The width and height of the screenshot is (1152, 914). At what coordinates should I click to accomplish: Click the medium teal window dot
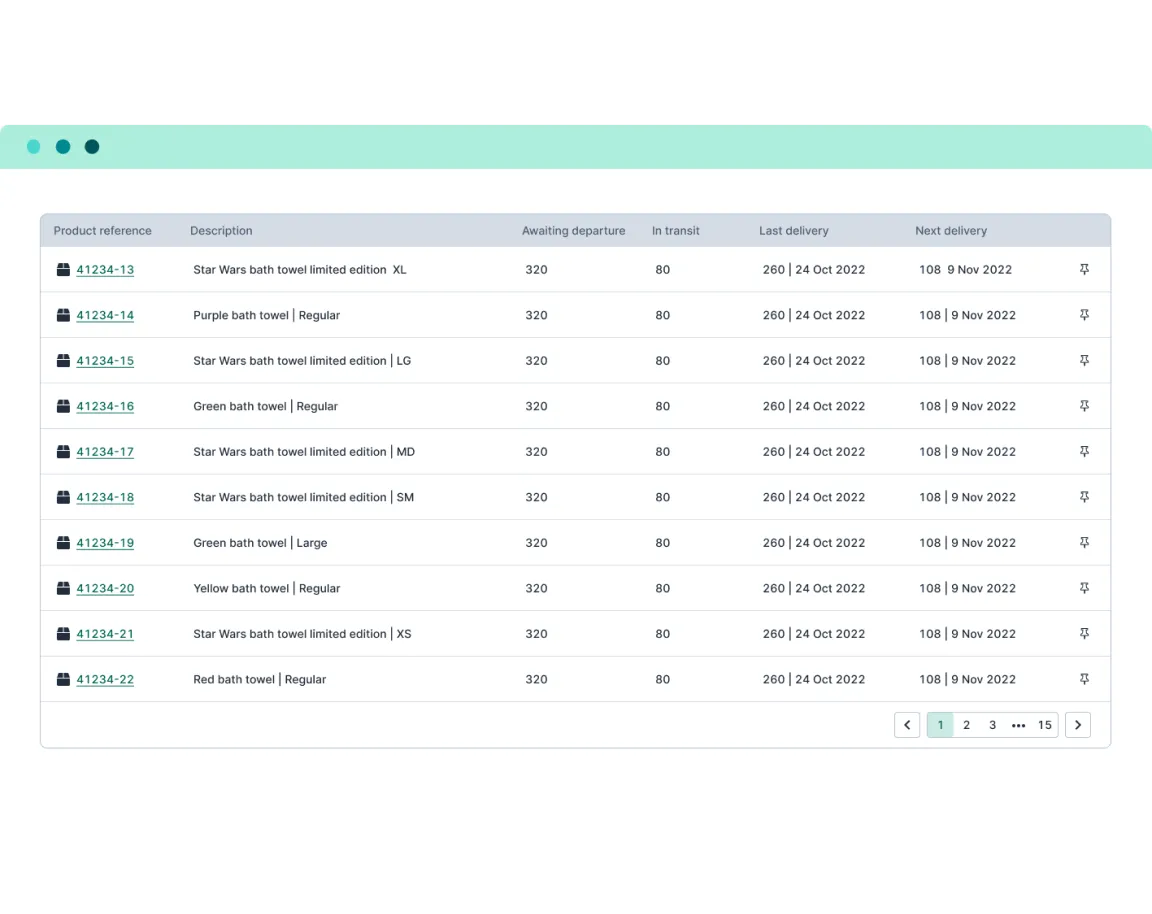pos(63,147)
